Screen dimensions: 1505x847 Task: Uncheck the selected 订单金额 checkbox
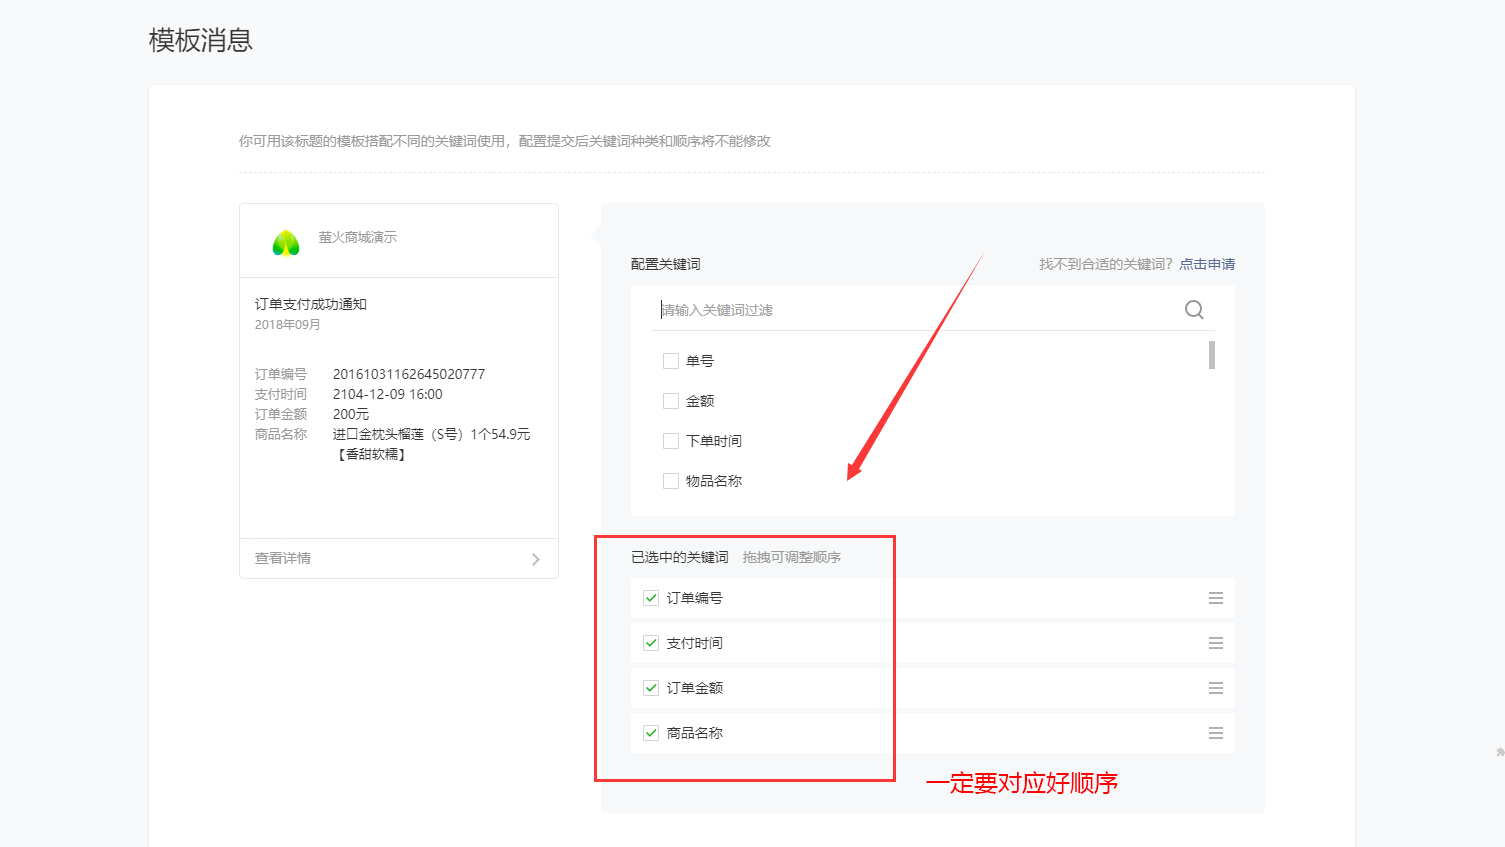[651, 688]
